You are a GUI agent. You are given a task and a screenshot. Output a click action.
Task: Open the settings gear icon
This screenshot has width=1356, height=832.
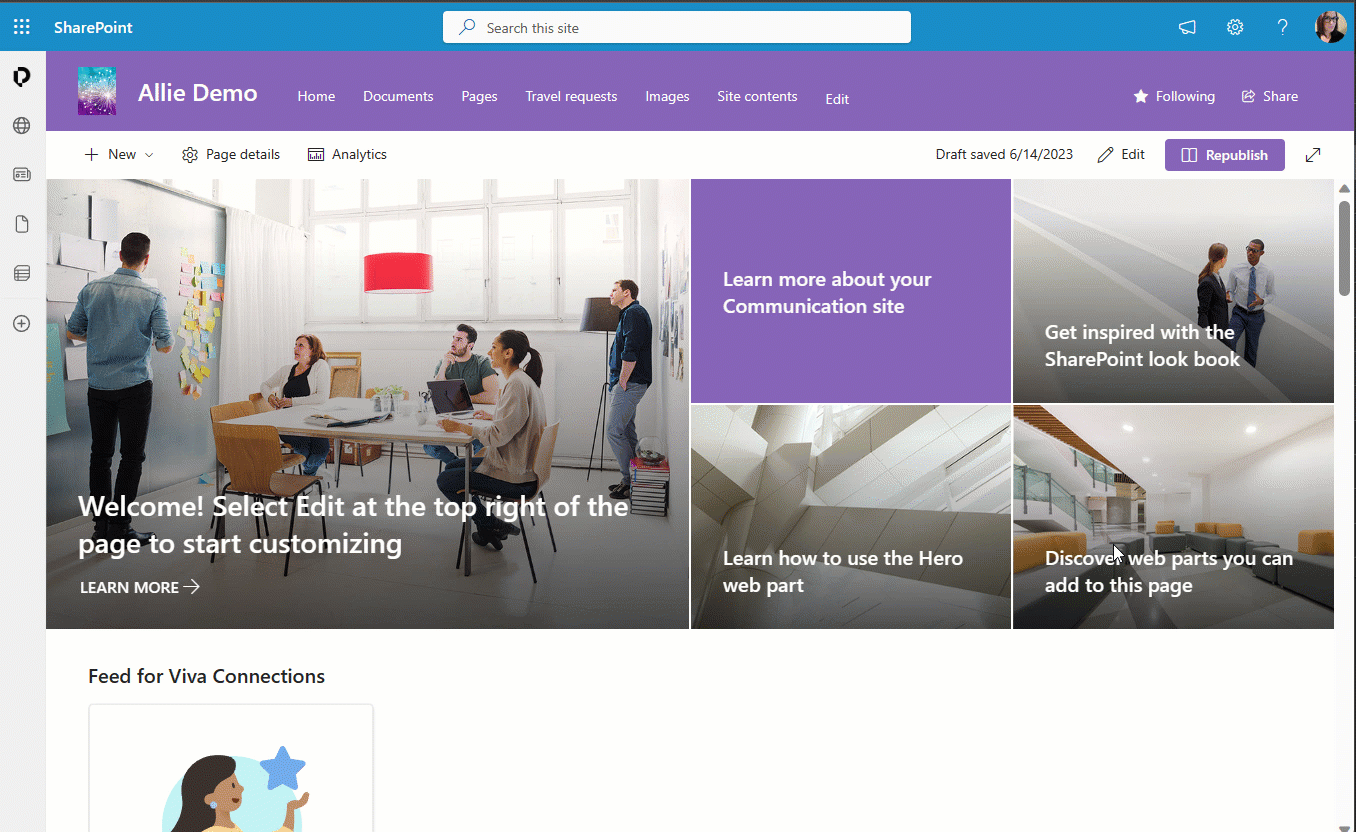(1235, 27)
